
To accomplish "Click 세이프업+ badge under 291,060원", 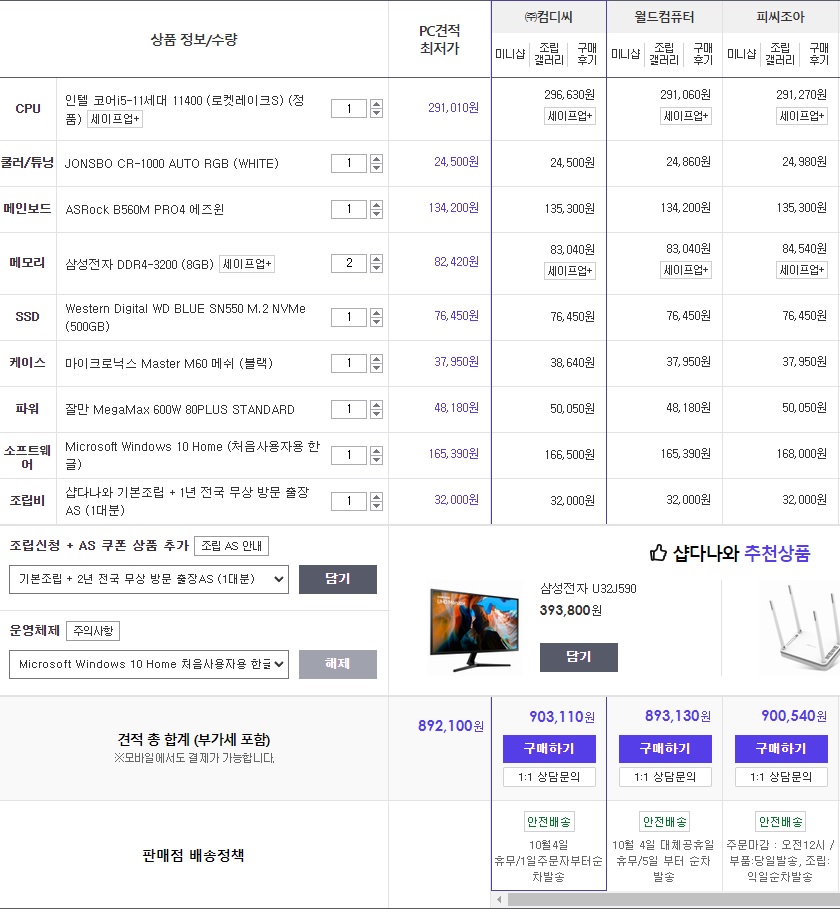I will click(x=686, y=116).
